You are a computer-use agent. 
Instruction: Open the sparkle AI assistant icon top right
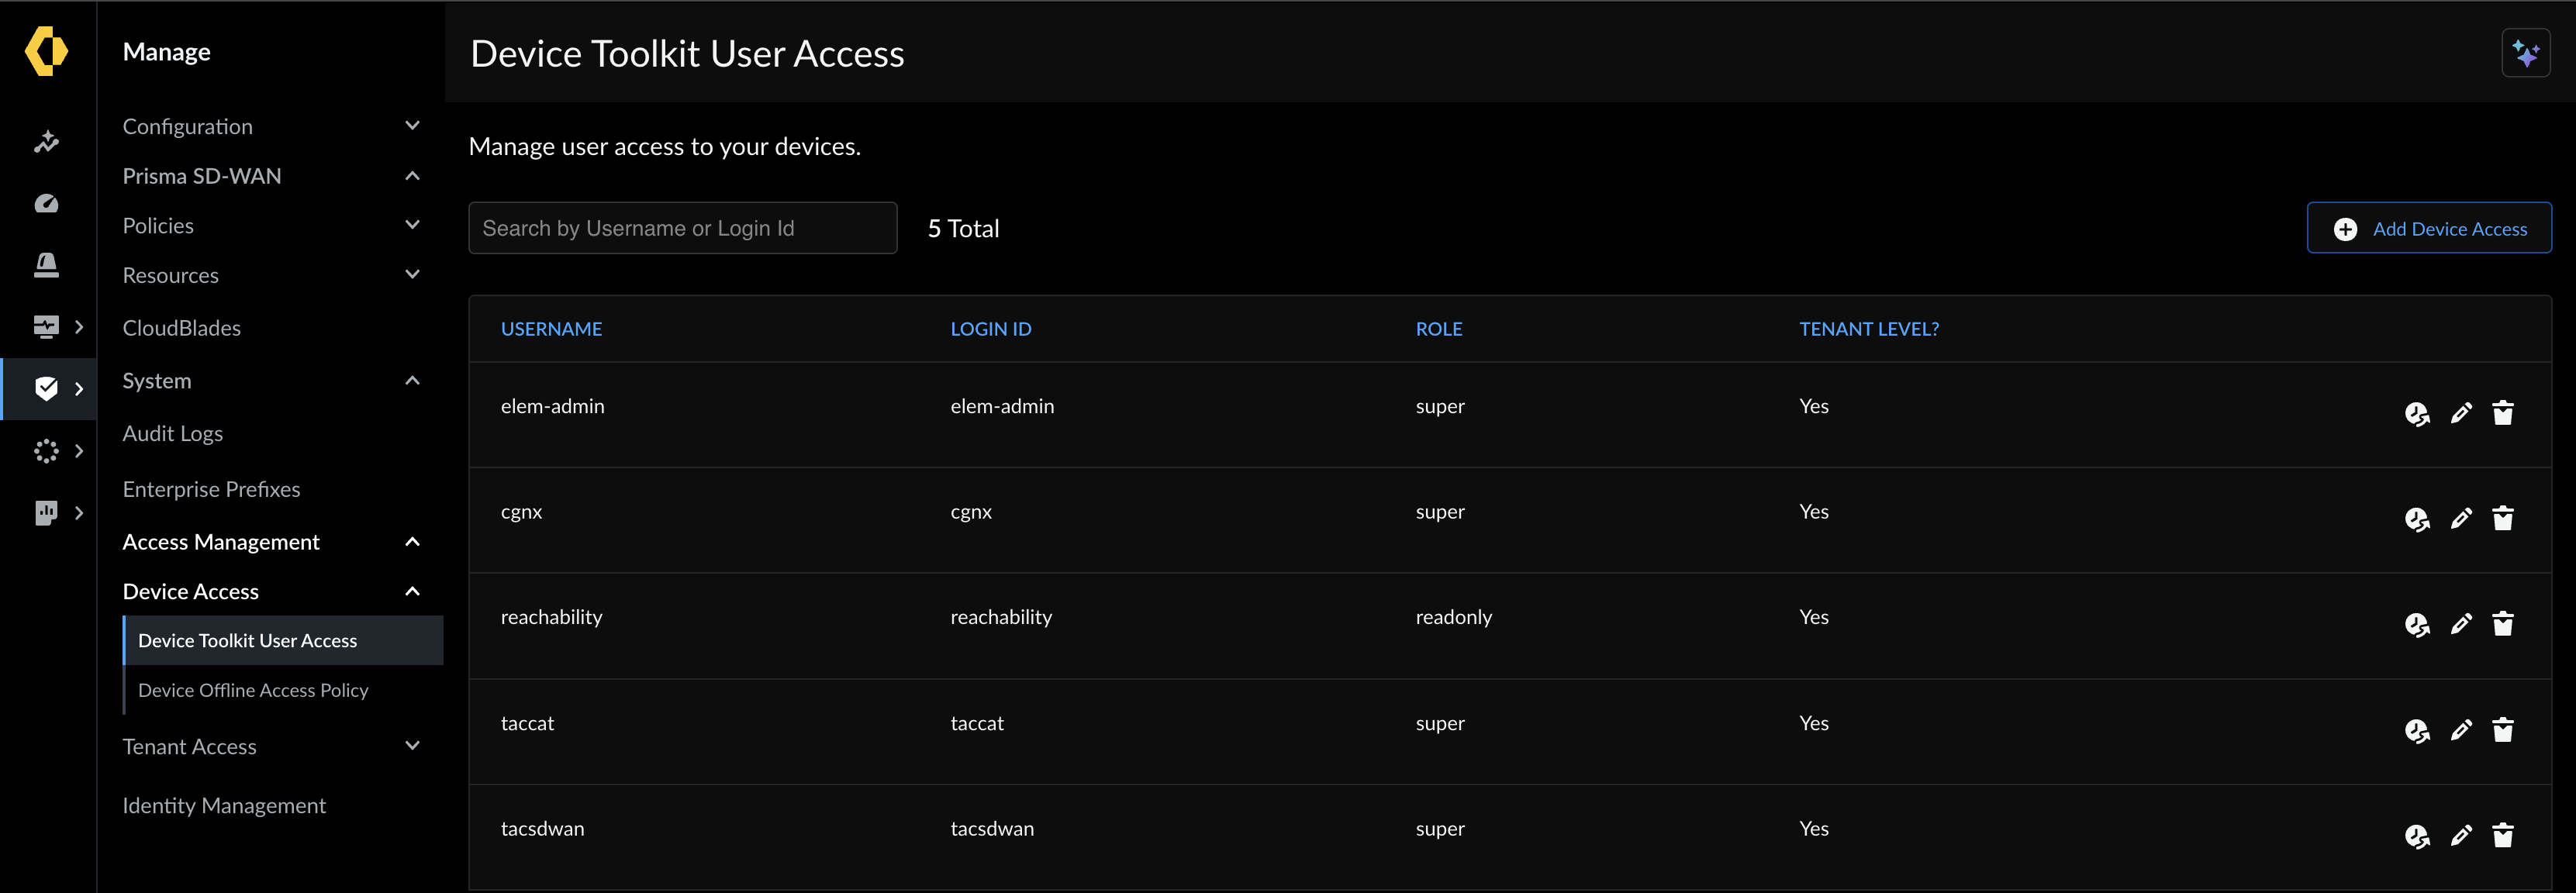tap(2526, 53)
